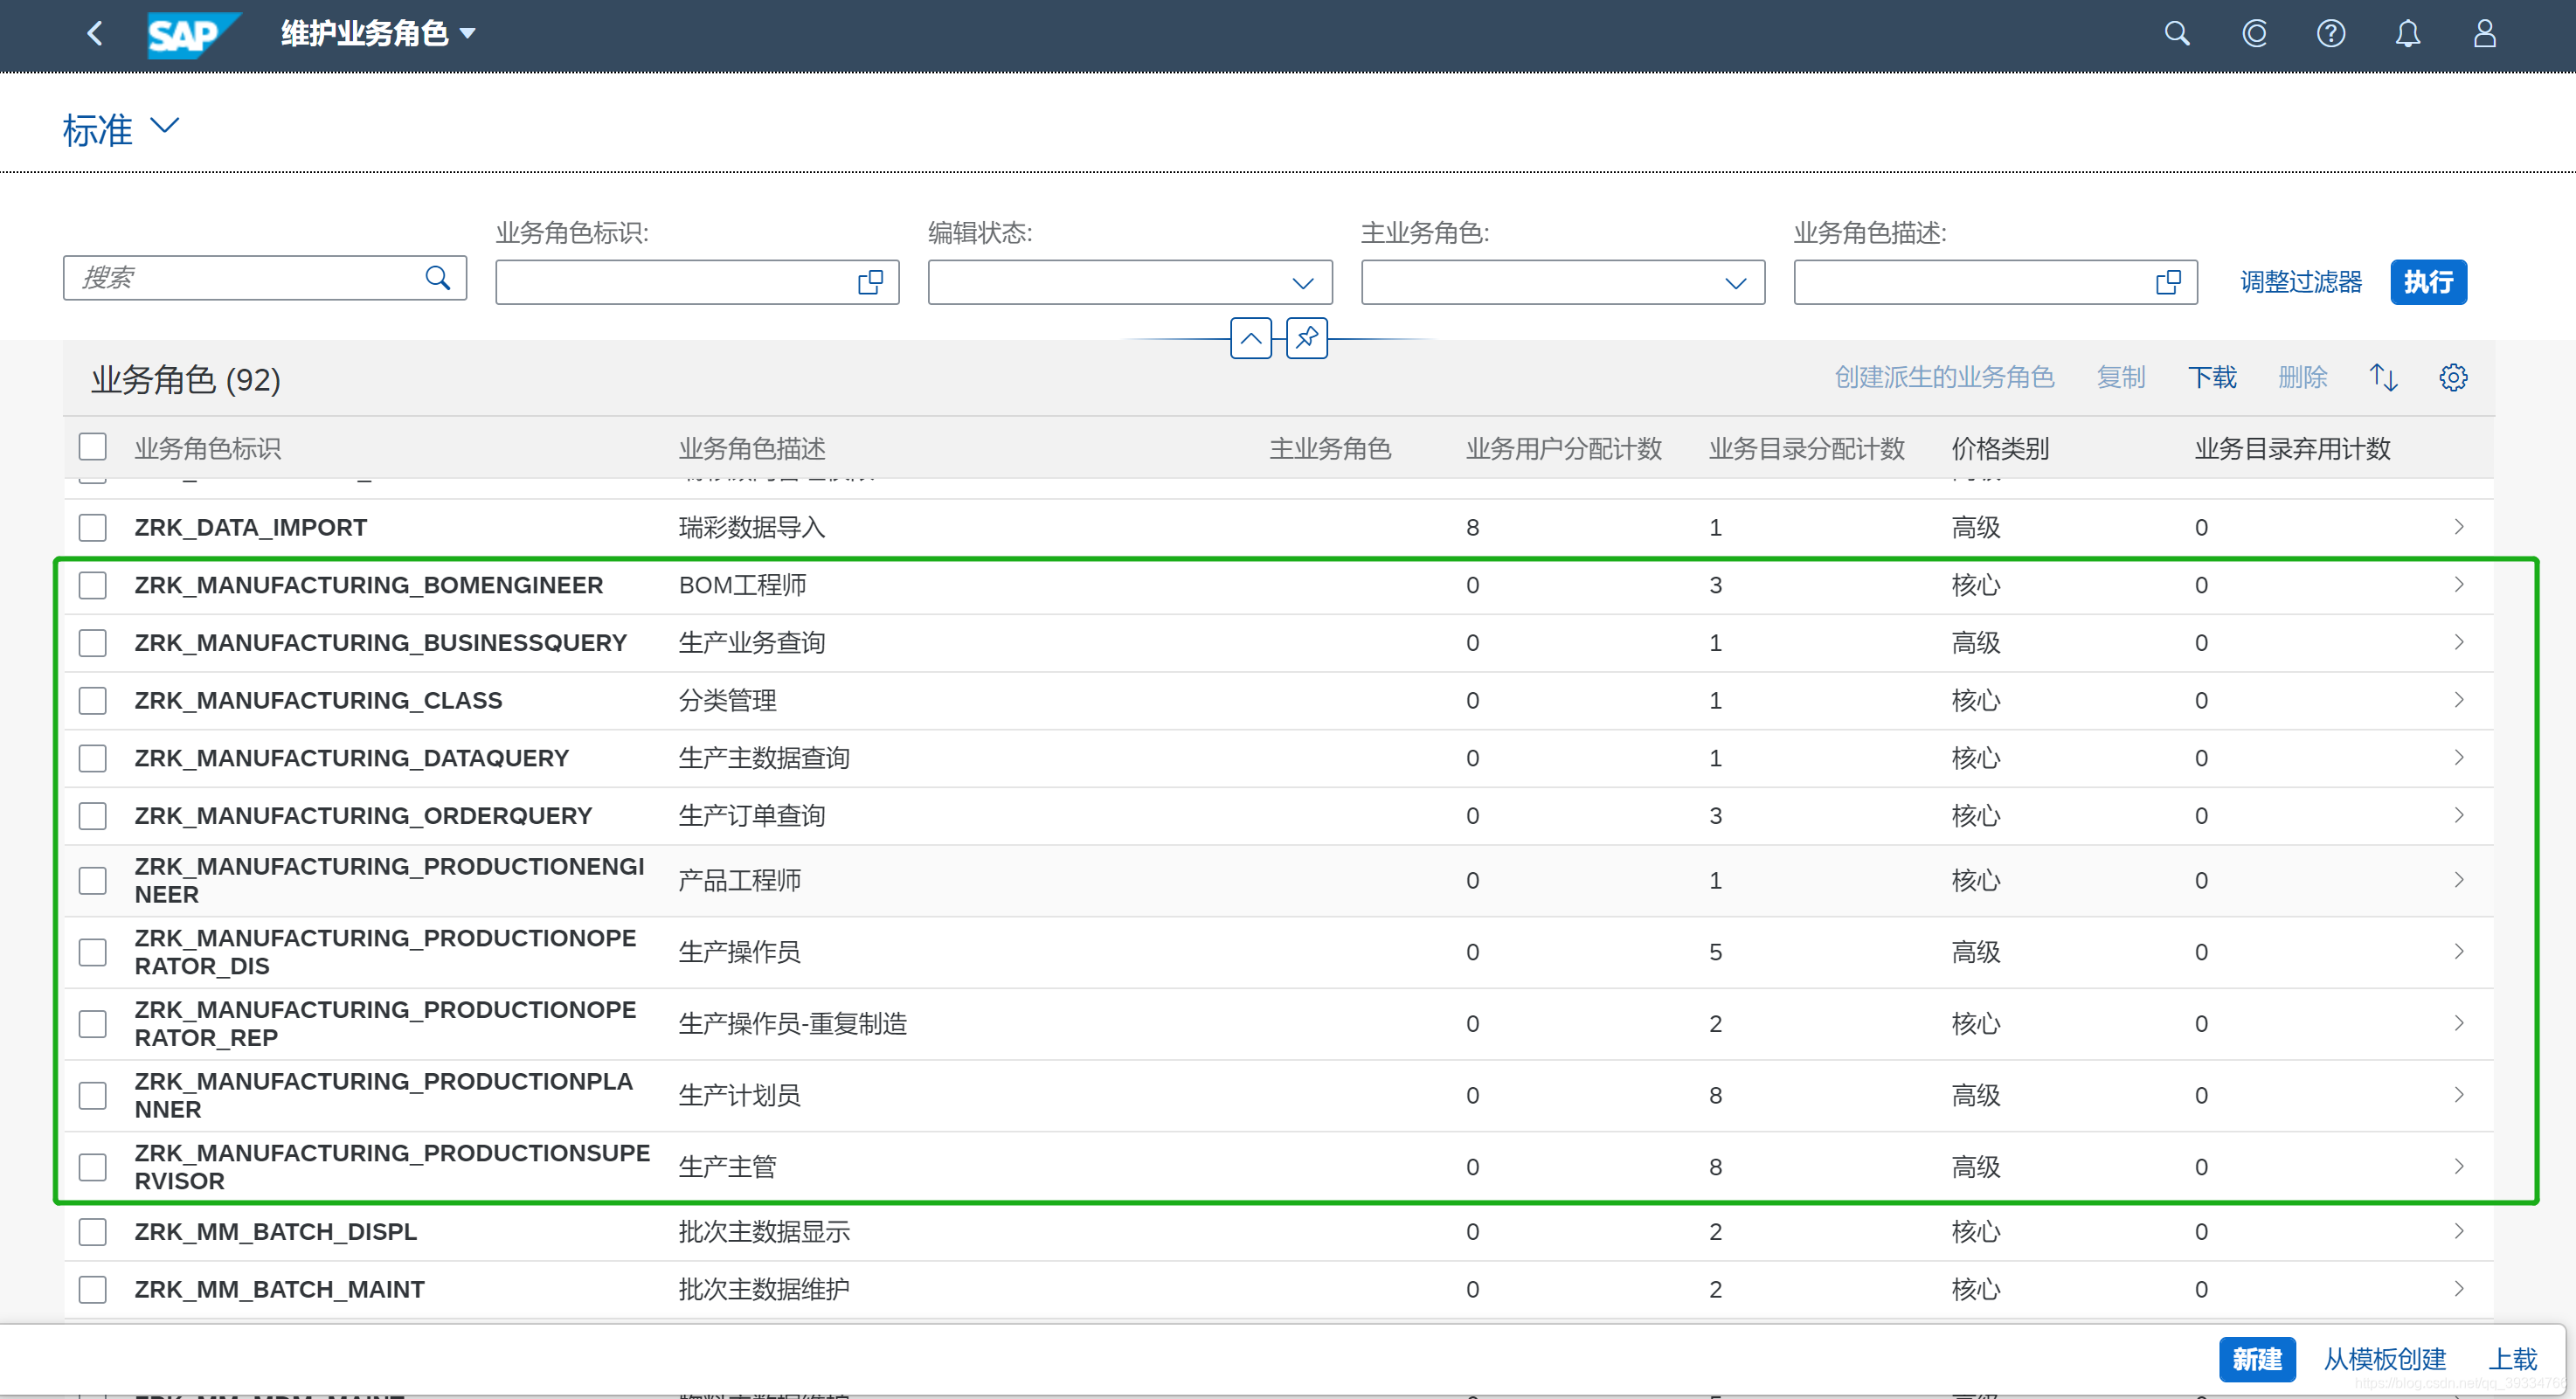Click the back arrow in header
The image size is (2576, 1399).
[95, 34]
